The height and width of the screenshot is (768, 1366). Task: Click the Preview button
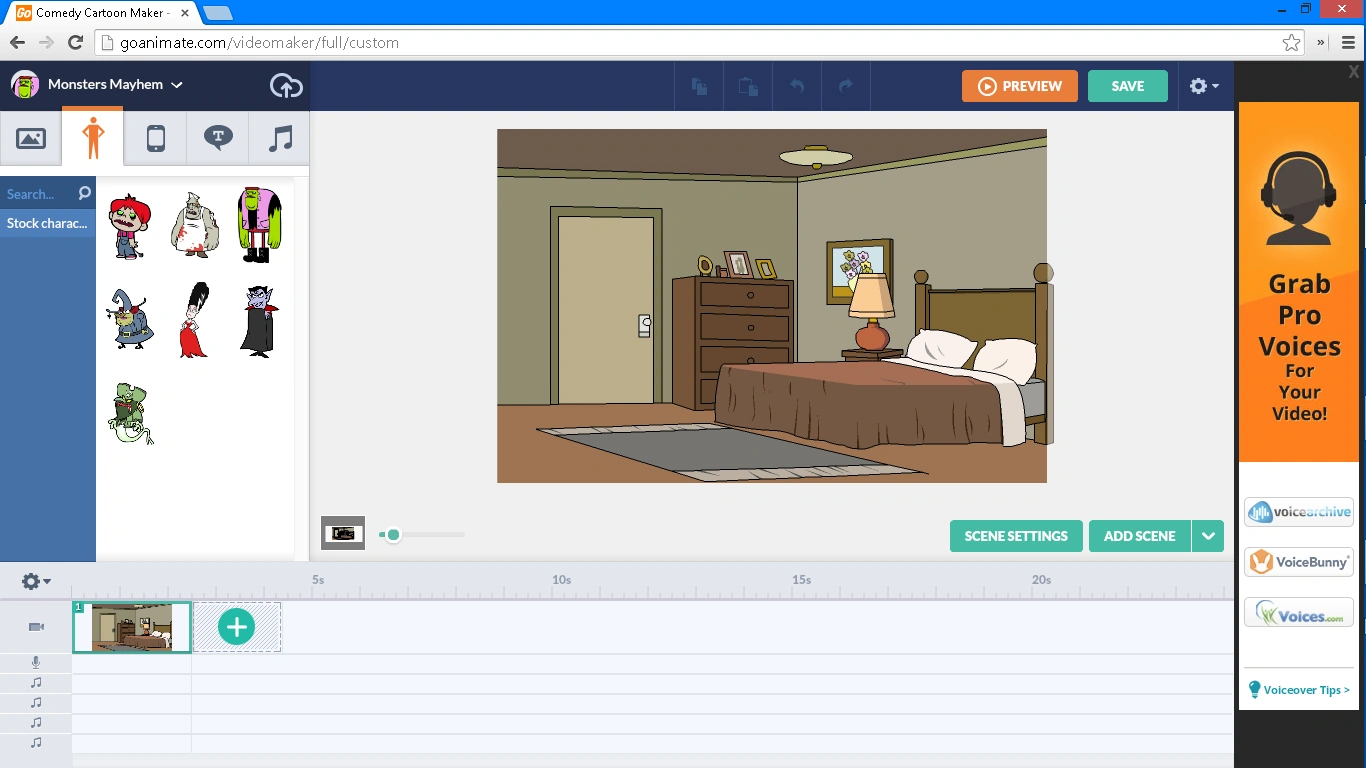[x=1019, y=86]
